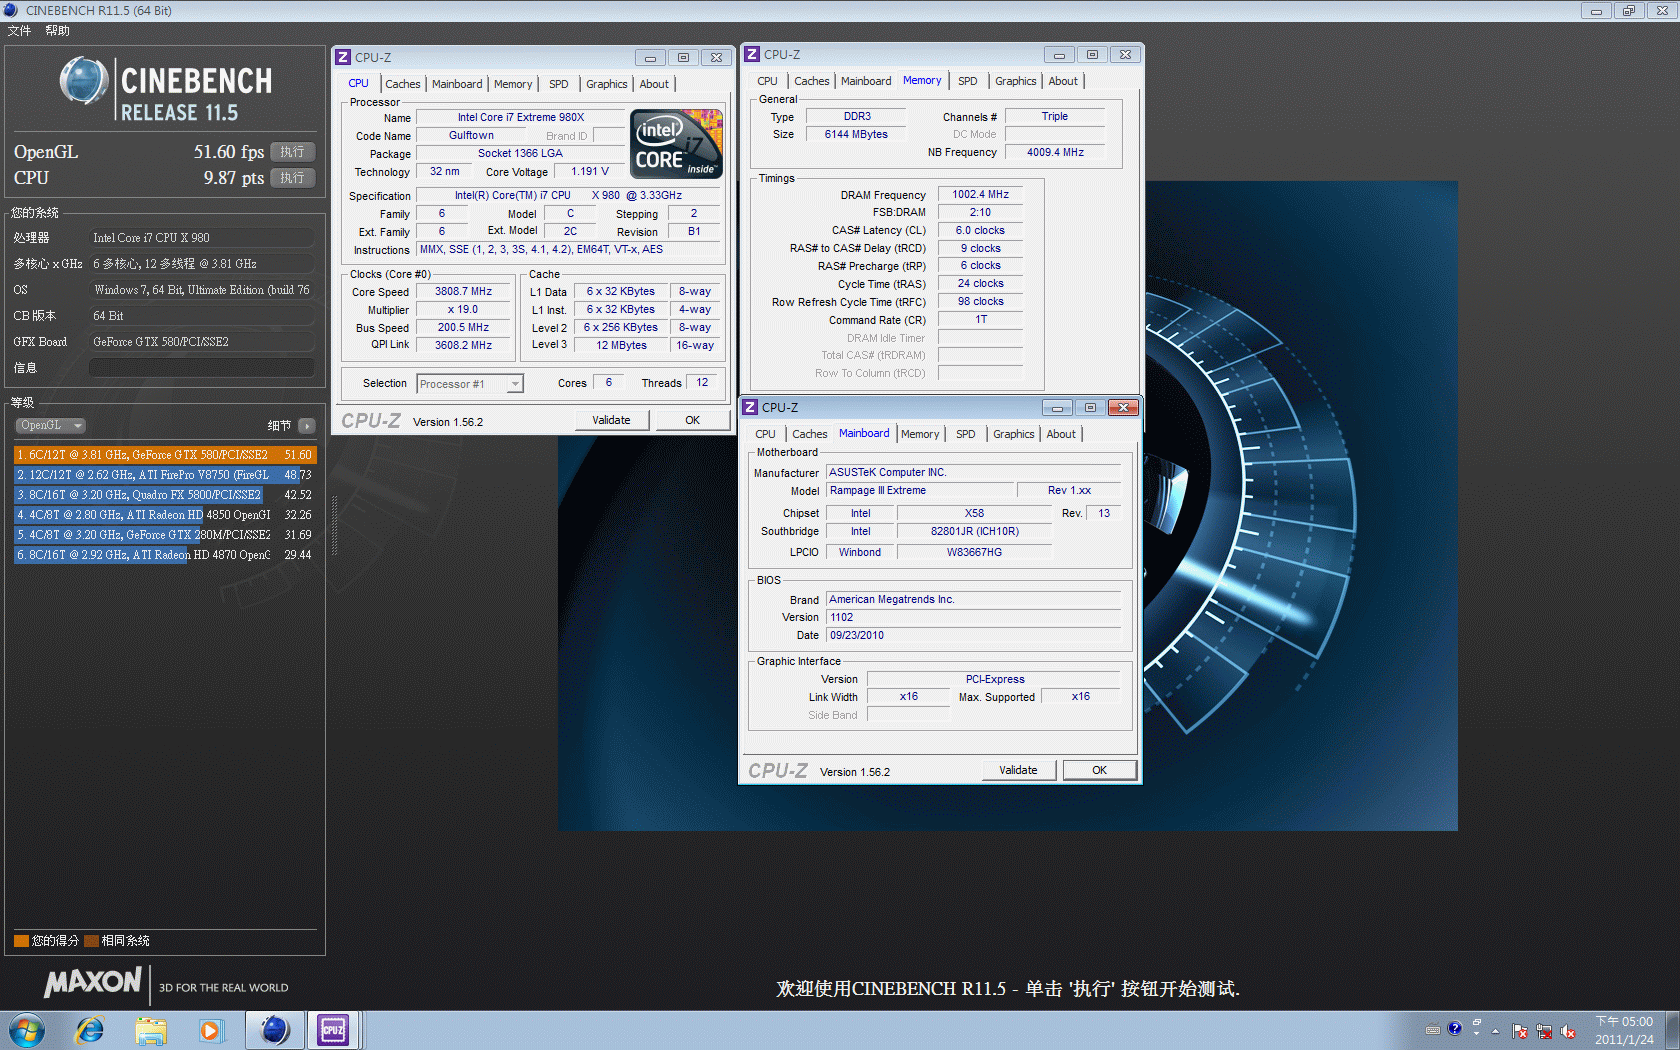Open Caches tab in Mainboard window

[x=810, y=434]
